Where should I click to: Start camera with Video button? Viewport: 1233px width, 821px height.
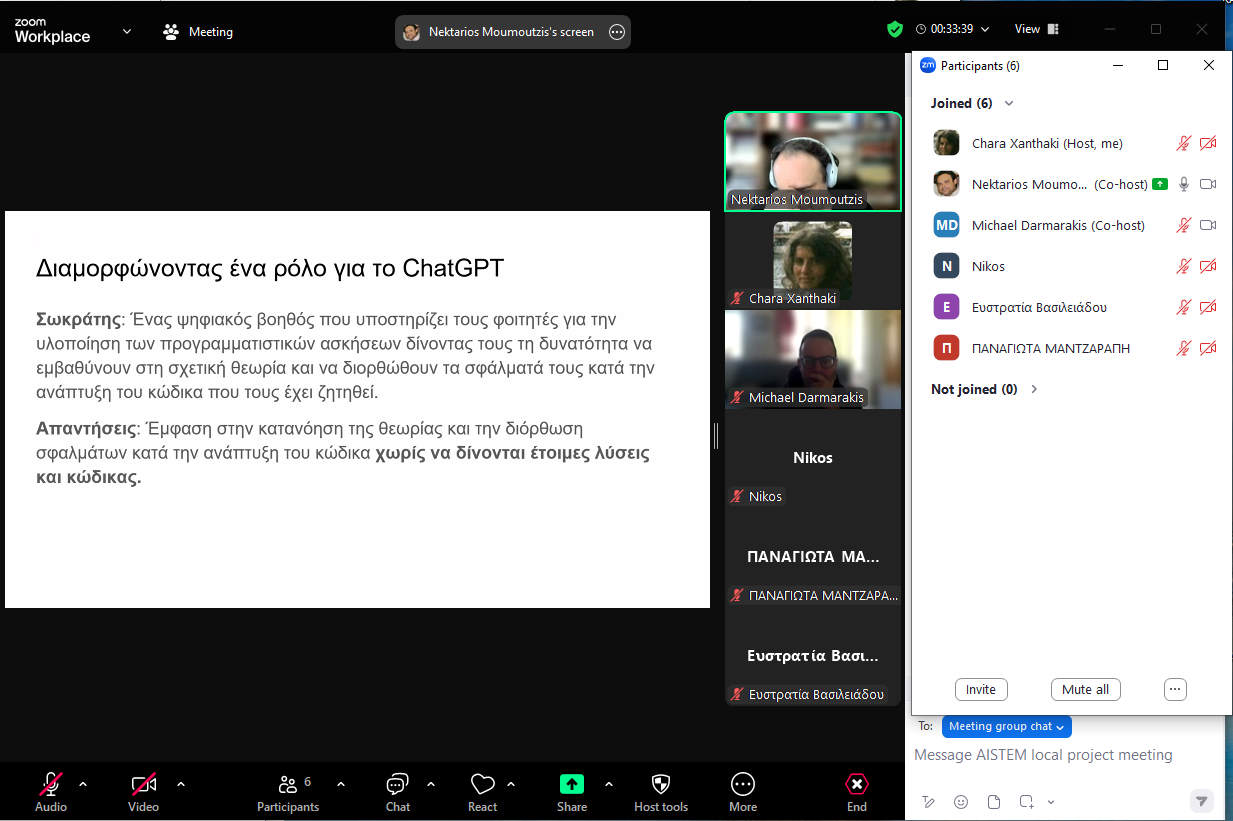pyautogui.click(x=143, y=784)
